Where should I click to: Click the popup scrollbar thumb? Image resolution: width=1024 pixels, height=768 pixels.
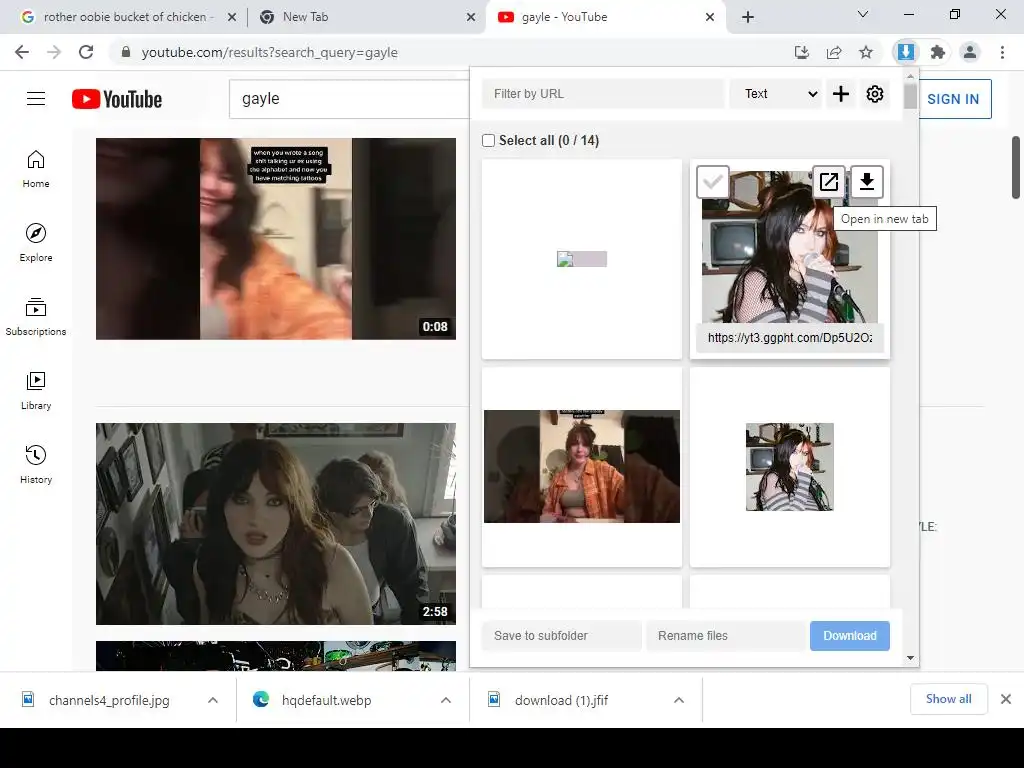tap(910, 97)
